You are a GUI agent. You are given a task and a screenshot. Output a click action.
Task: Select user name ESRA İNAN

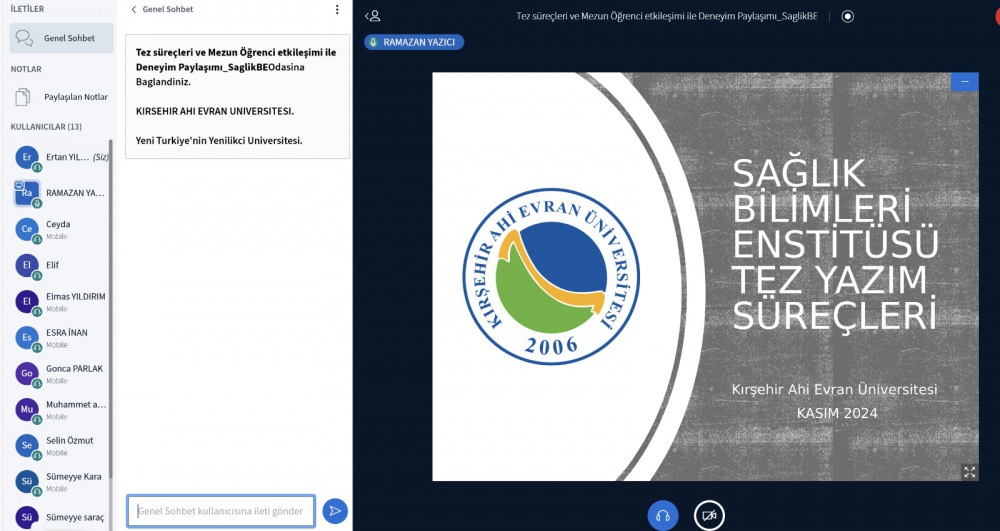pyautogui.click(x=67, y=333)
